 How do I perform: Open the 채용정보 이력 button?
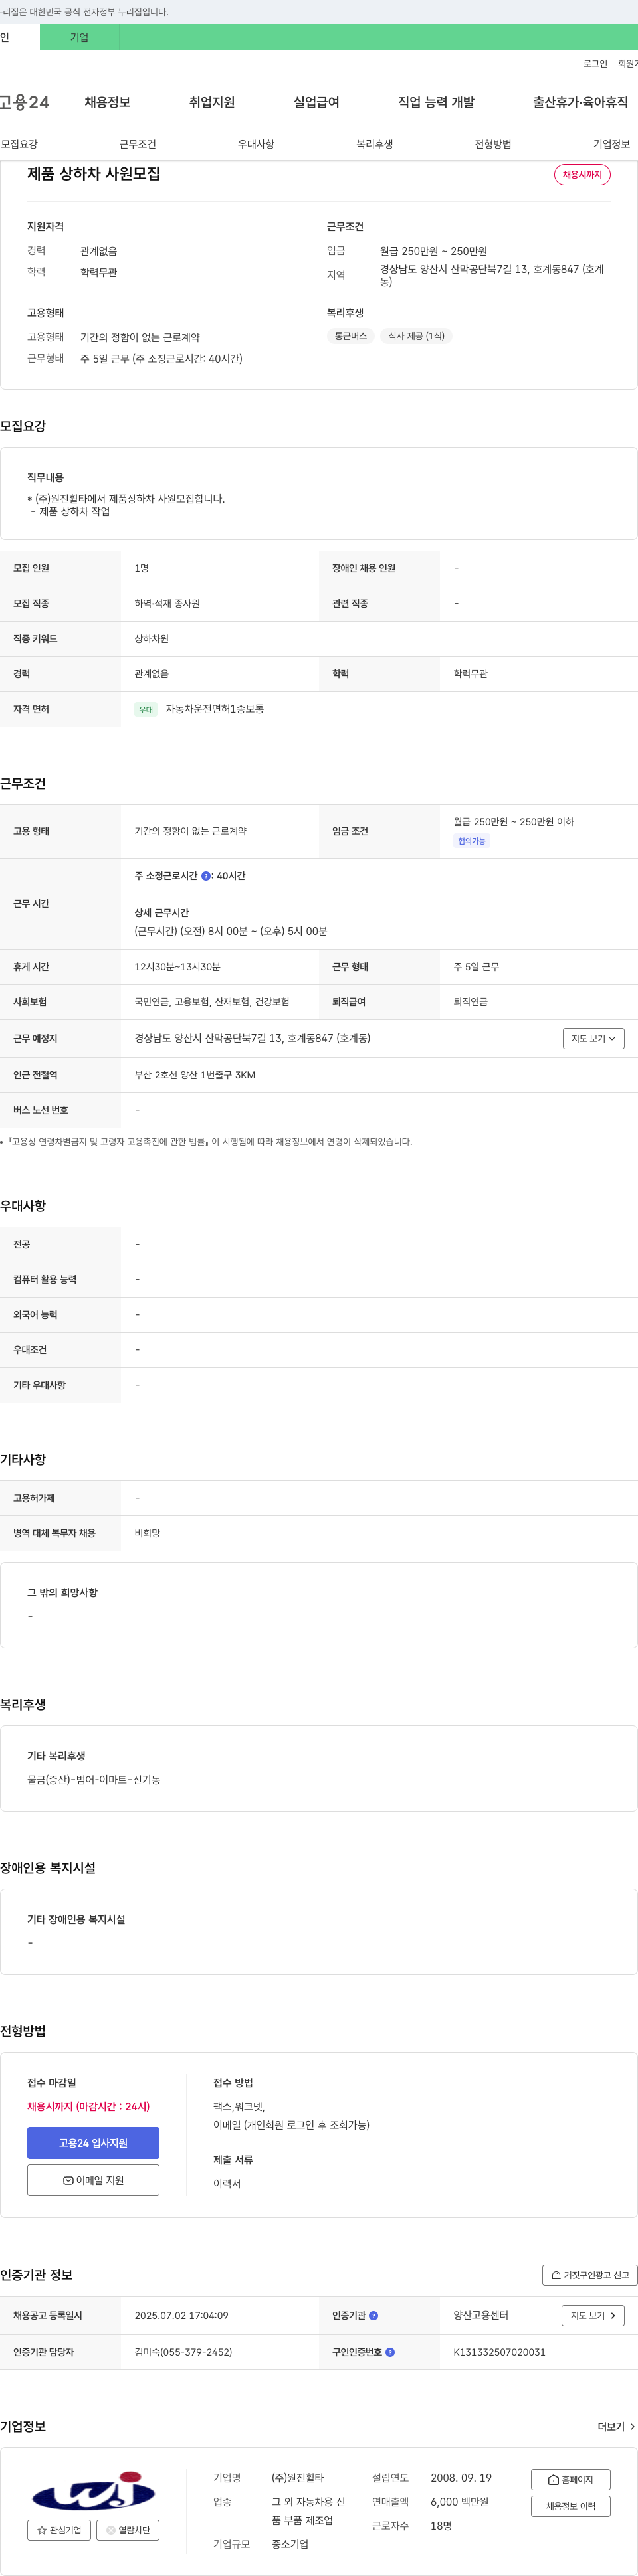click(570, 2506)
